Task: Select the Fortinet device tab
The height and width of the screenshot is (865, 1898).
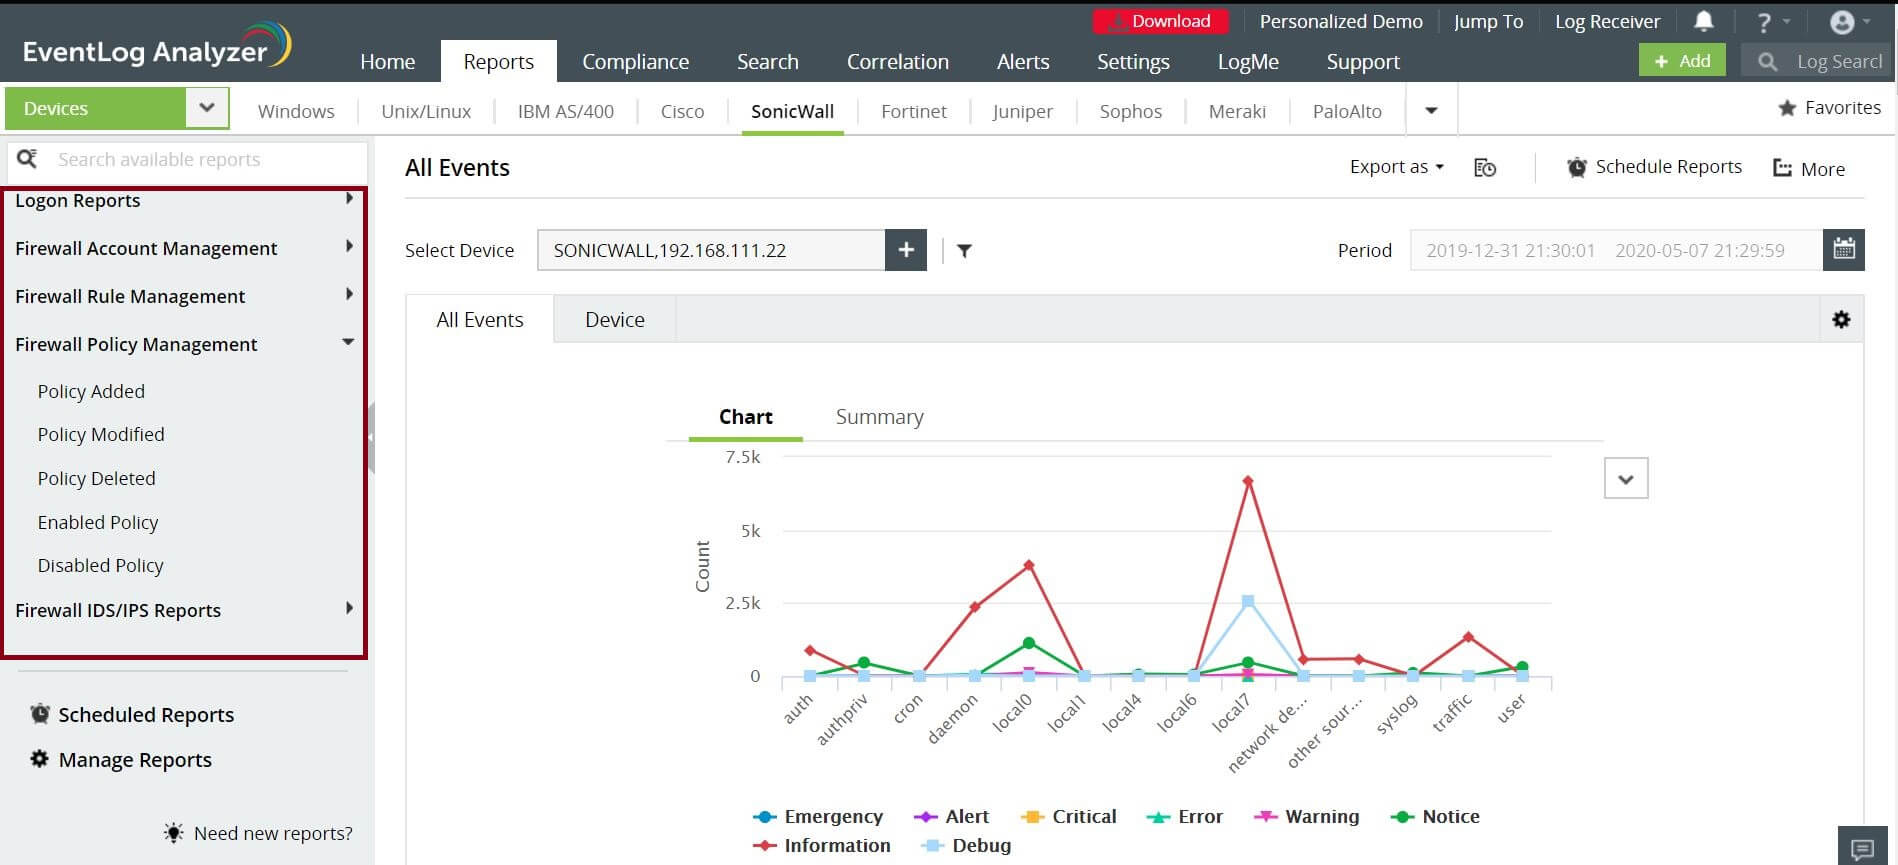Action: 914,111
